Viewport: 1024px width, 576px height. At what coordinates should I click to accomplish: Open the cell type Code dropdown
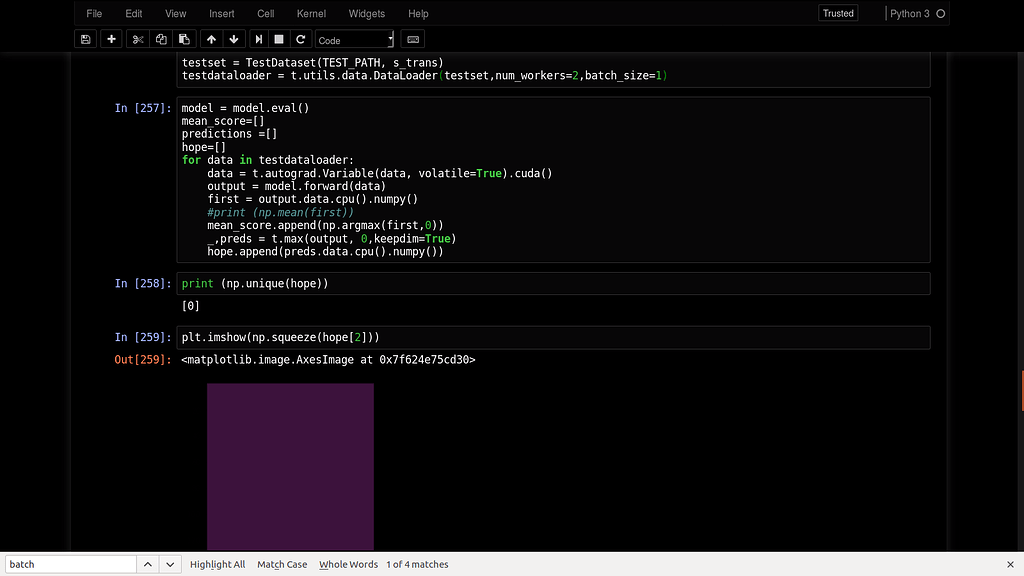pos(355,40)
